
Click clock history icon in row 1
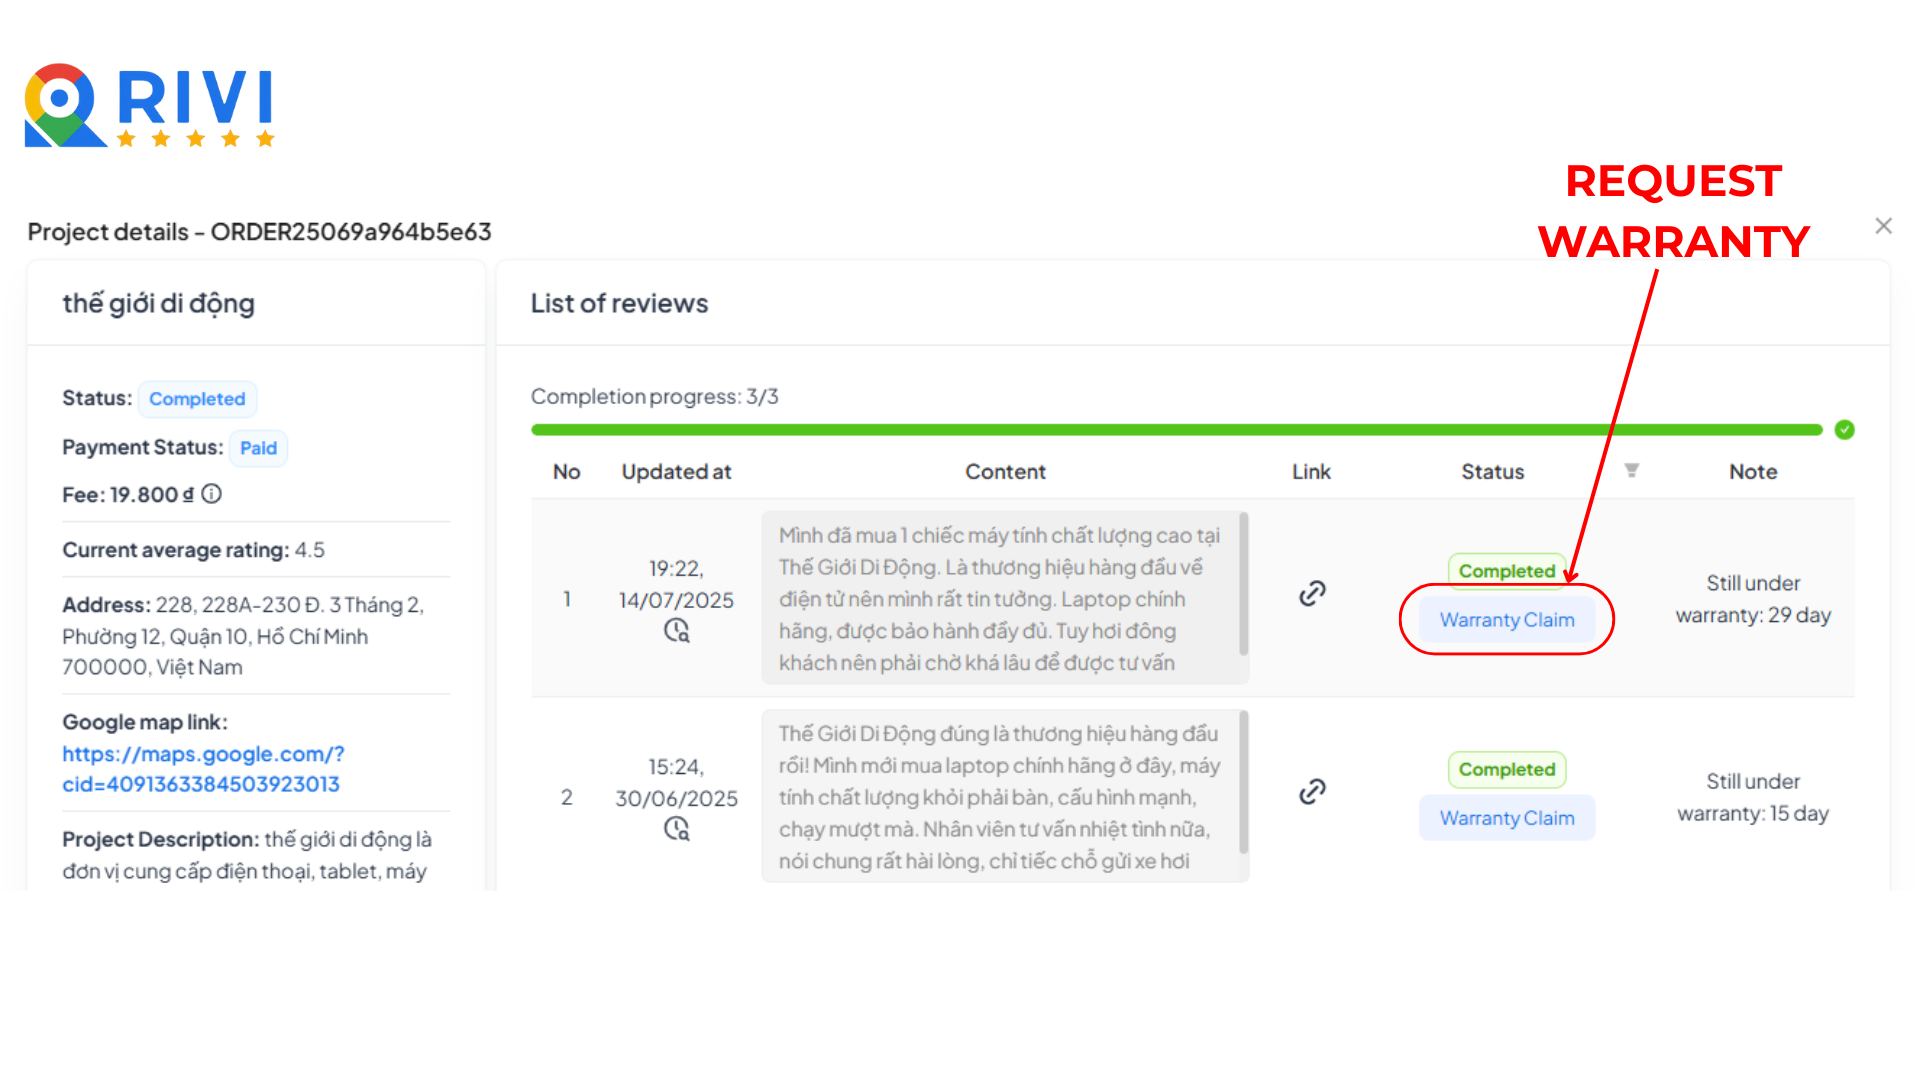[x=677, y=631]
